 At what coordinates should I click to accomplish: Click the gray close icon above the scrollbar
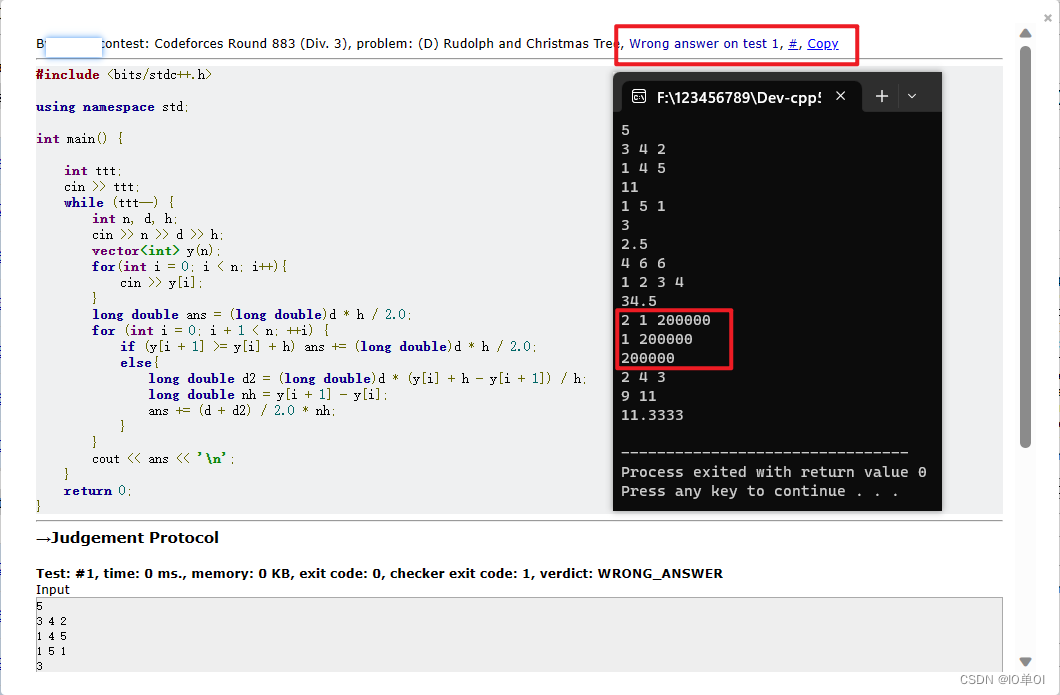pos(1047,17)
